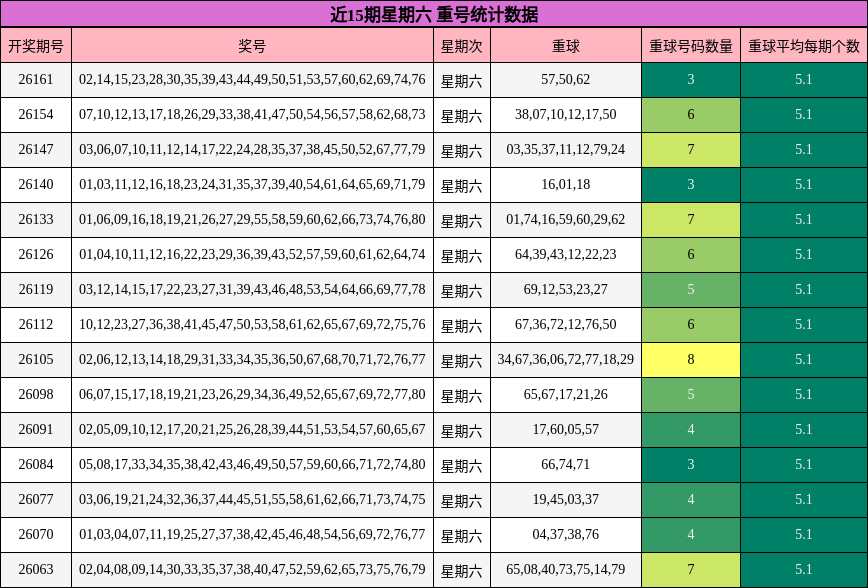This screenshot has width=868, height=588.
Task: Click winning numbers starting 06,07,15,17,18
Action: [252, 395]
